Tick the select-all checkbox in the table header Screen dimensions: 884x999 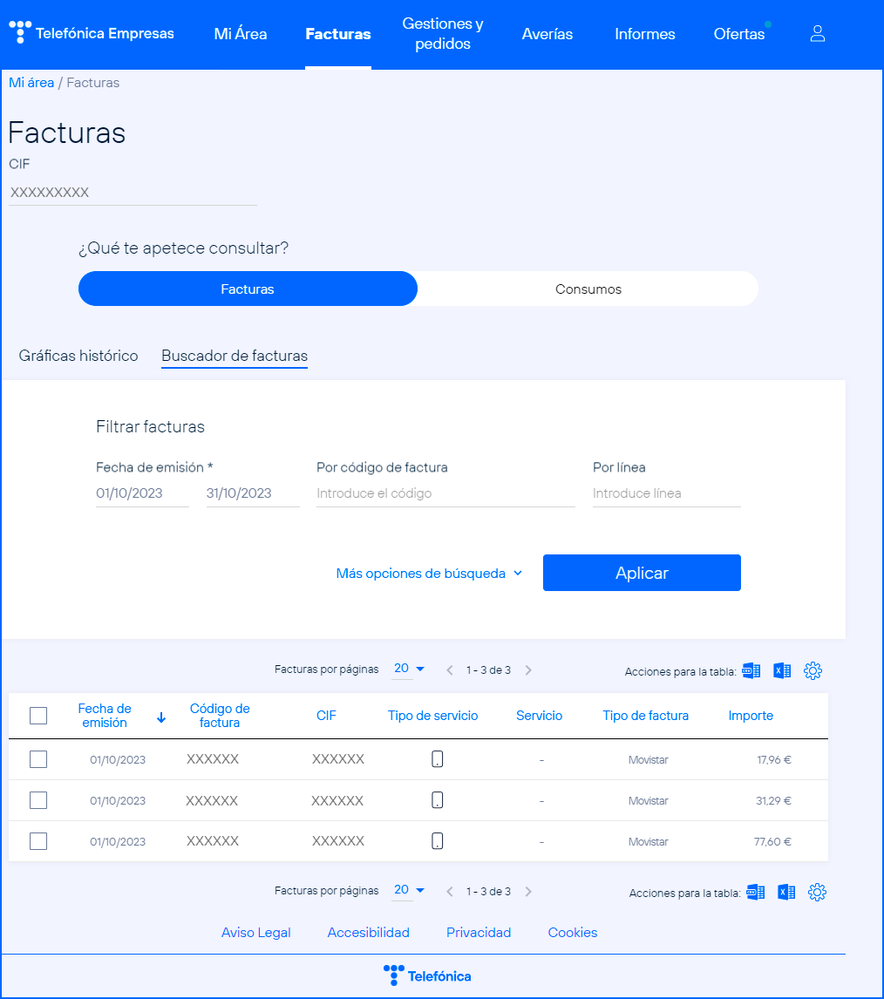click(38, 715)
